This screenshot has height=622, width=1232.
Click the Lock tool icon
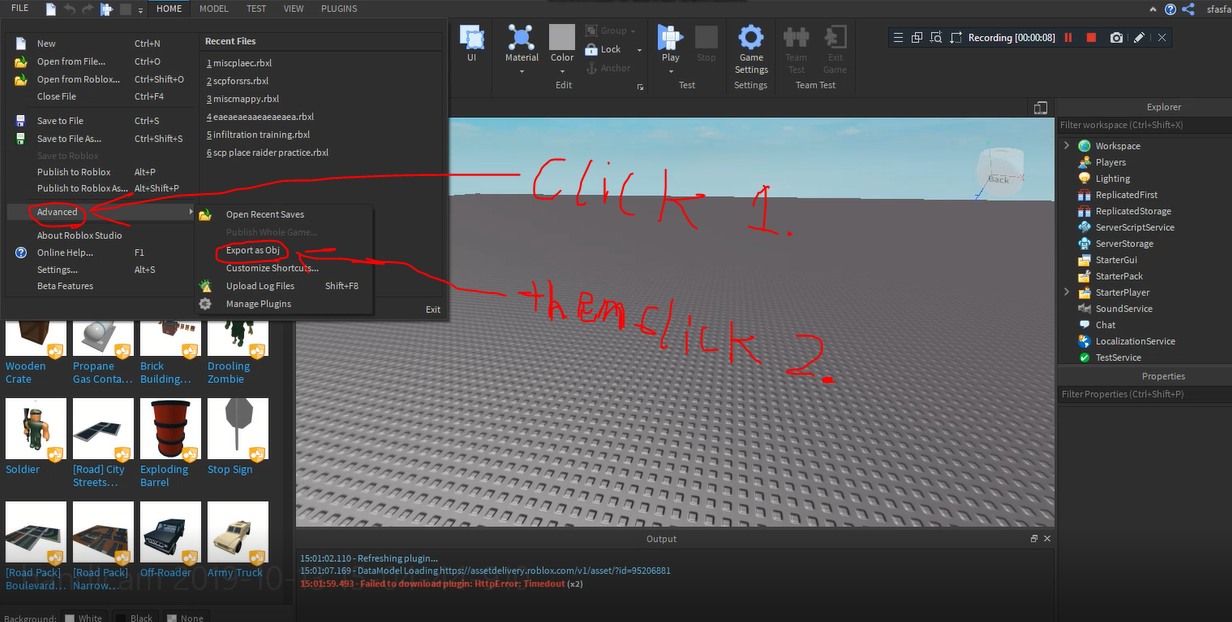pyautogui.click(x=591, y=49)
